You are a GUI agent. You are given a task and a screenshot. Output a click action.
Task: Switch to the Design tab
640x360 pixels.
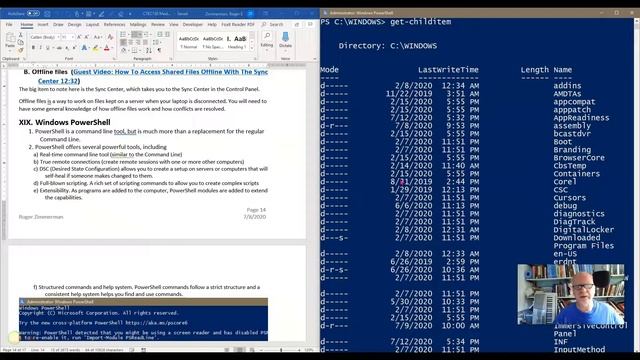[74, 24]
